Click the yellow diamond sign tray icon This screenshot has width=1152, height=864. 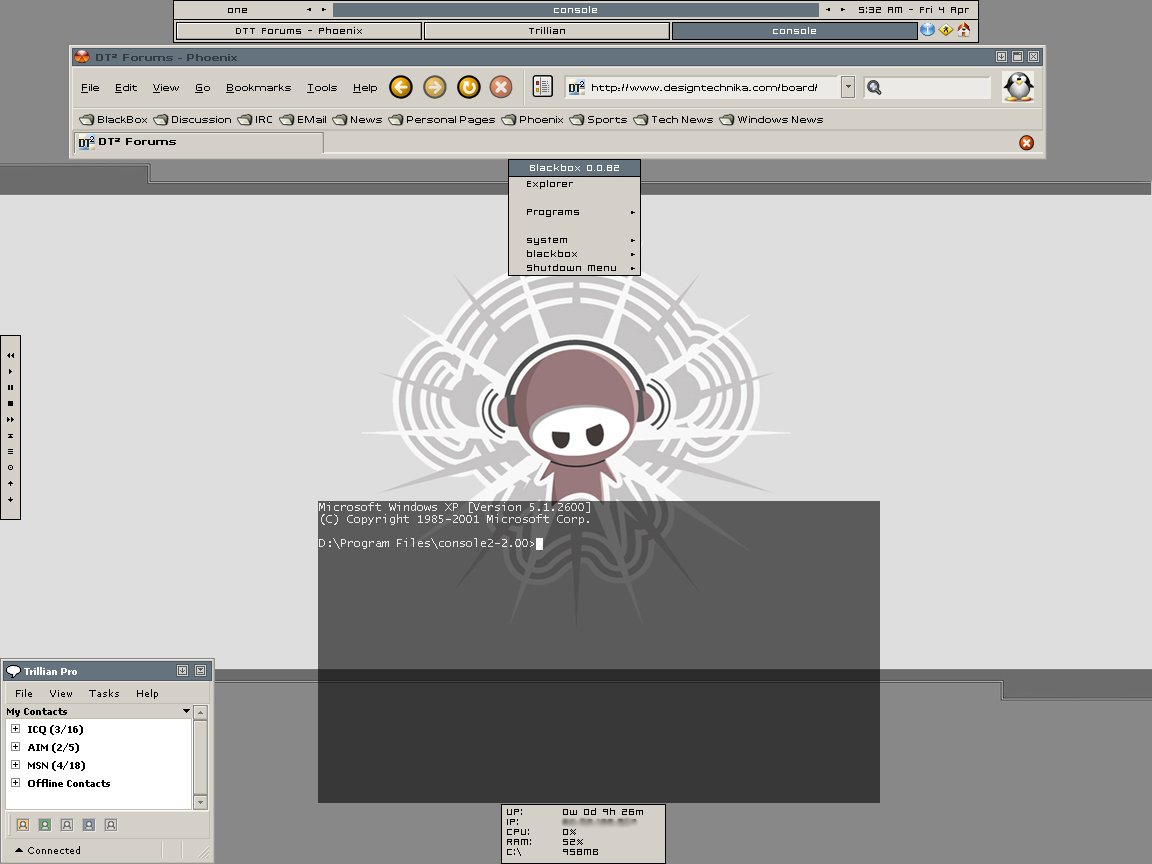pyautogui.click(x=946, y=29)
